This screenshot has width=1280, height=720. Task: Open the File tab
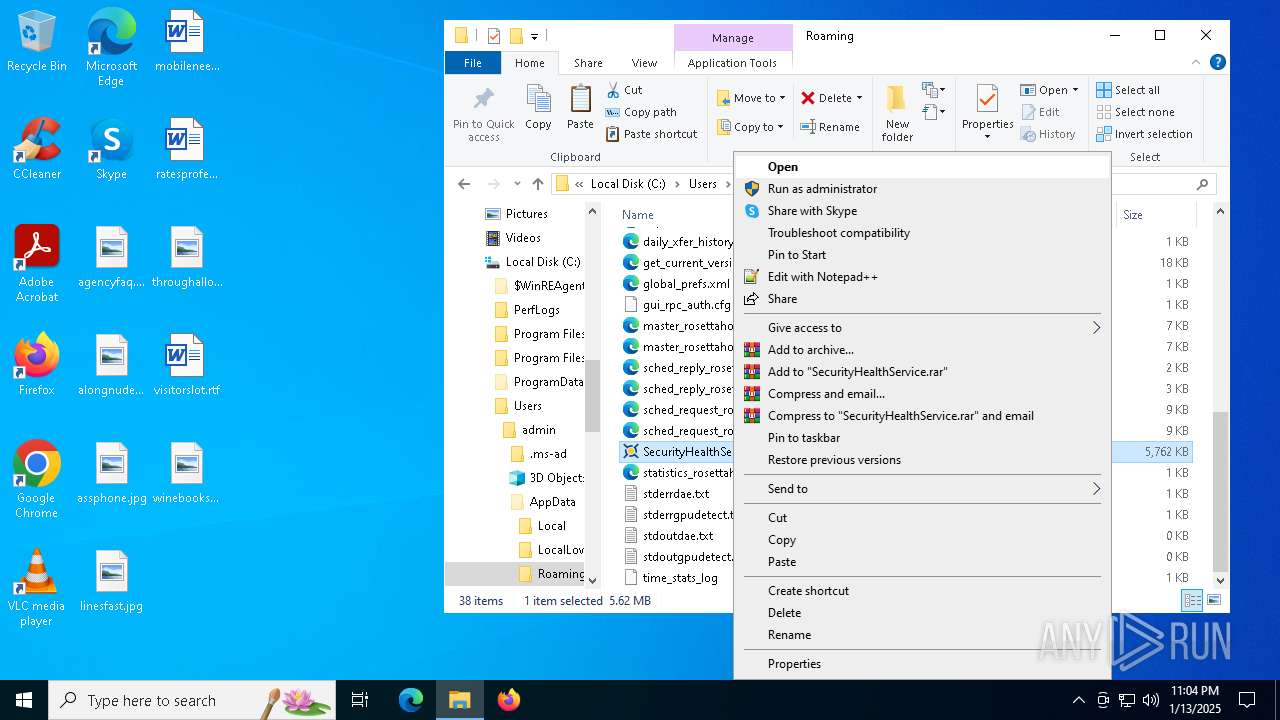[473, 63]
